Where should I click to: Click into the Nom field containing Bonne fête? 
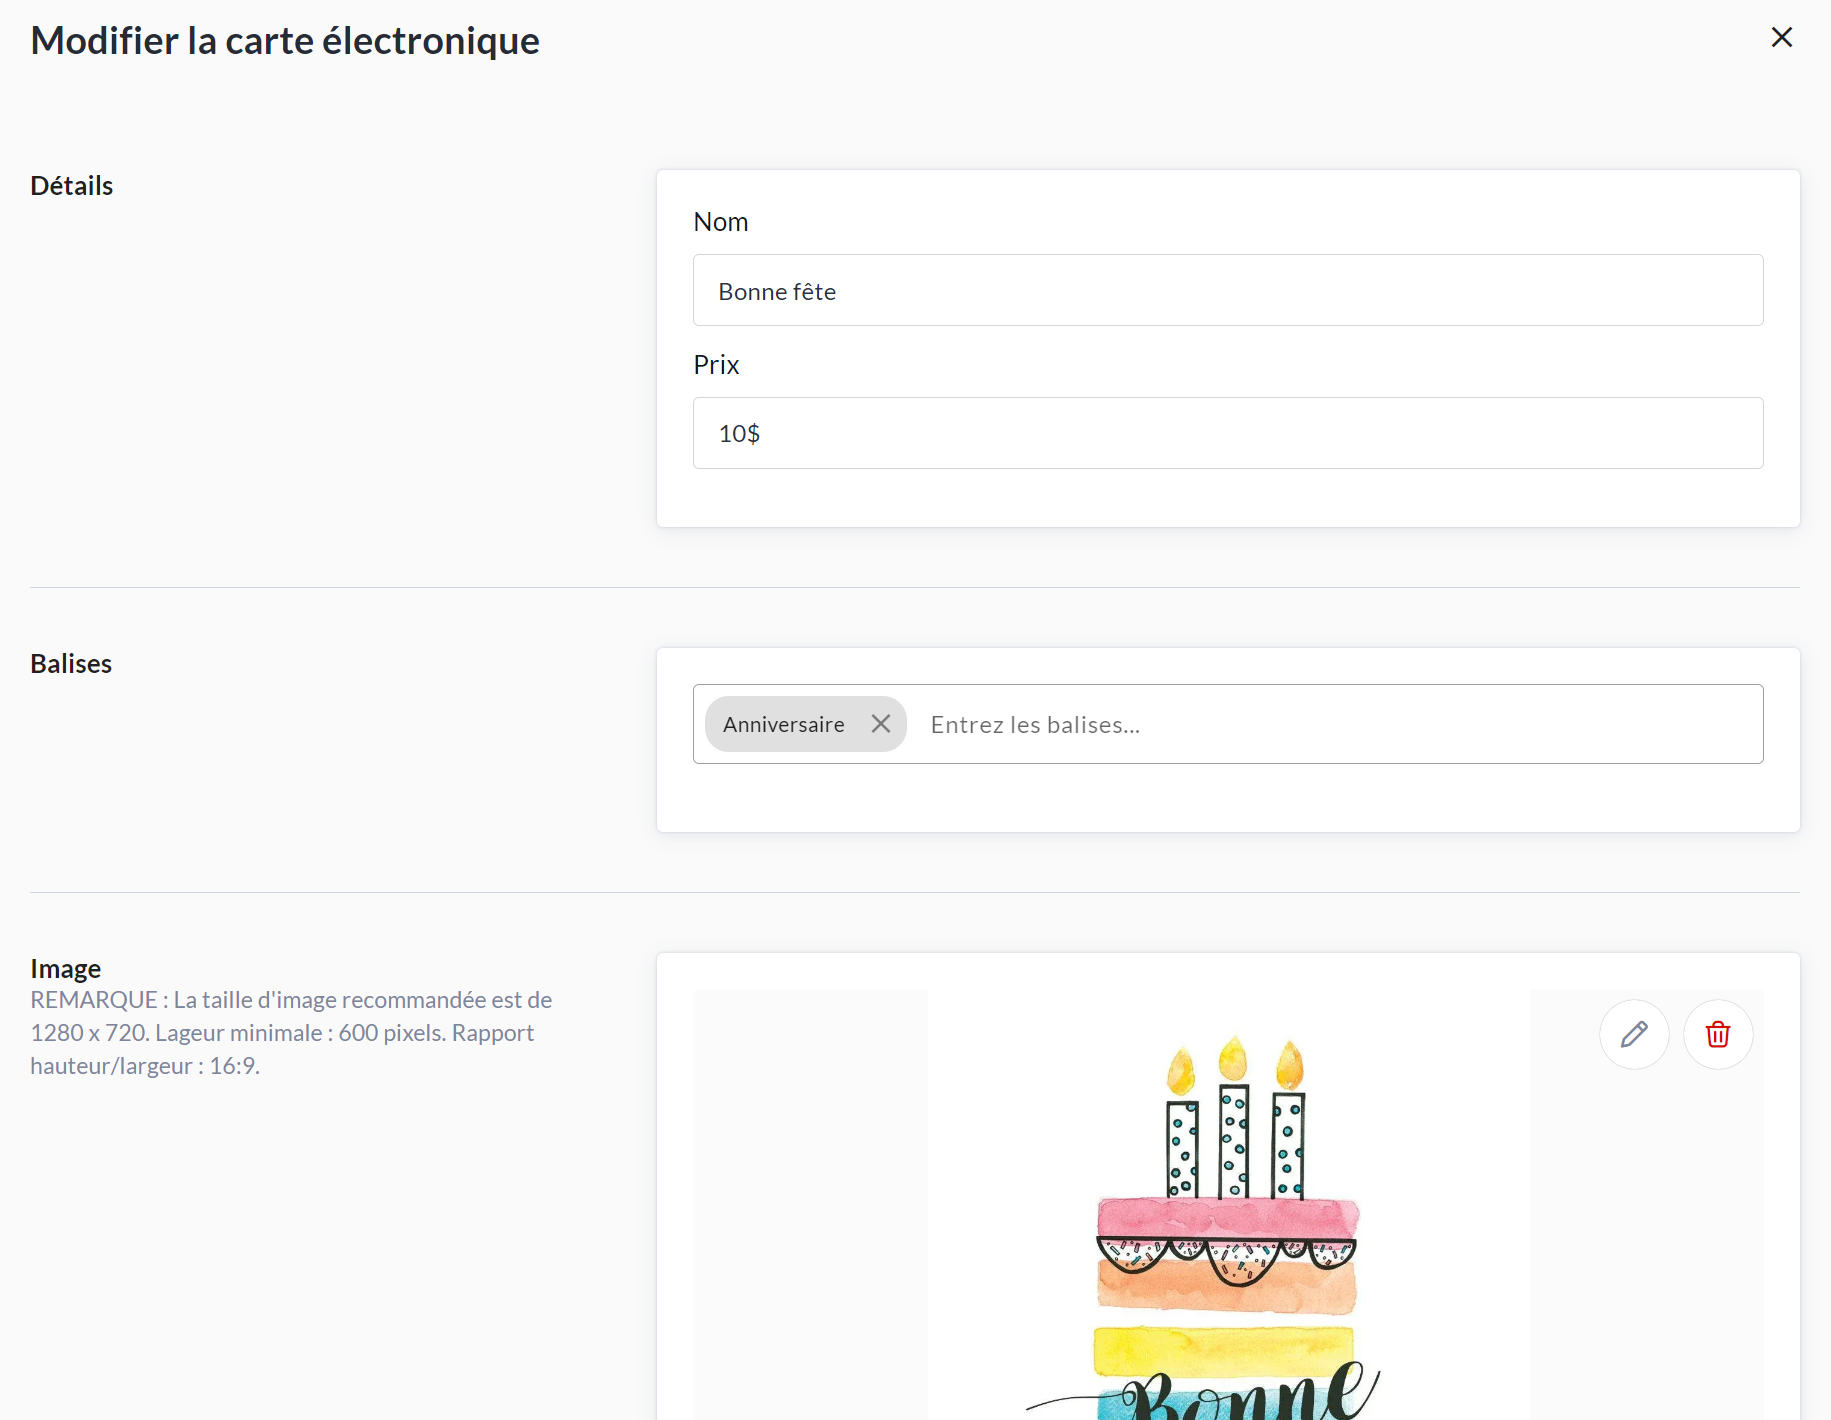pos(1227,291)
